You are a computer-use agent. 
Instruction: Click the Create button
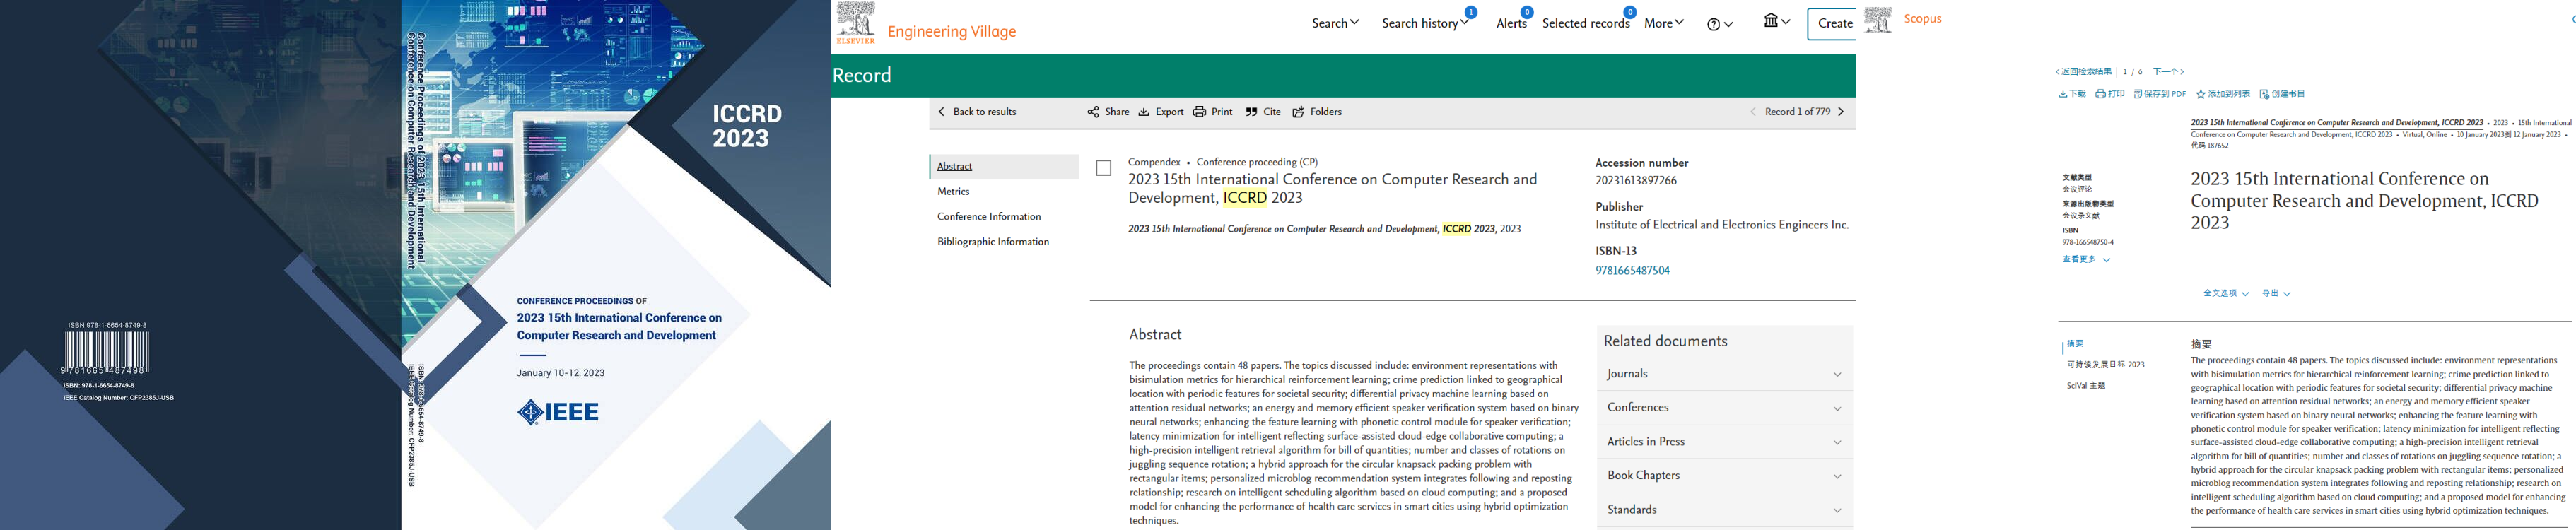(x=1834, y=24)
